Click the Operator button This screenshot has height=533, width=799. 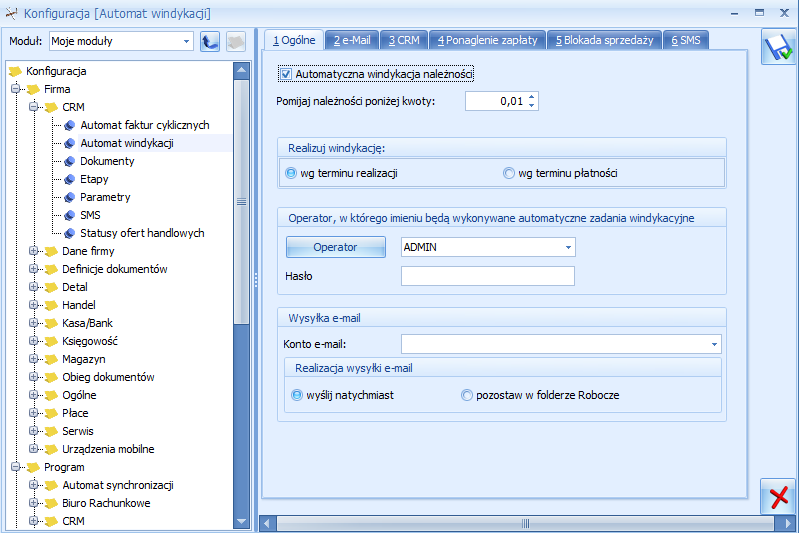coord(335,247)
